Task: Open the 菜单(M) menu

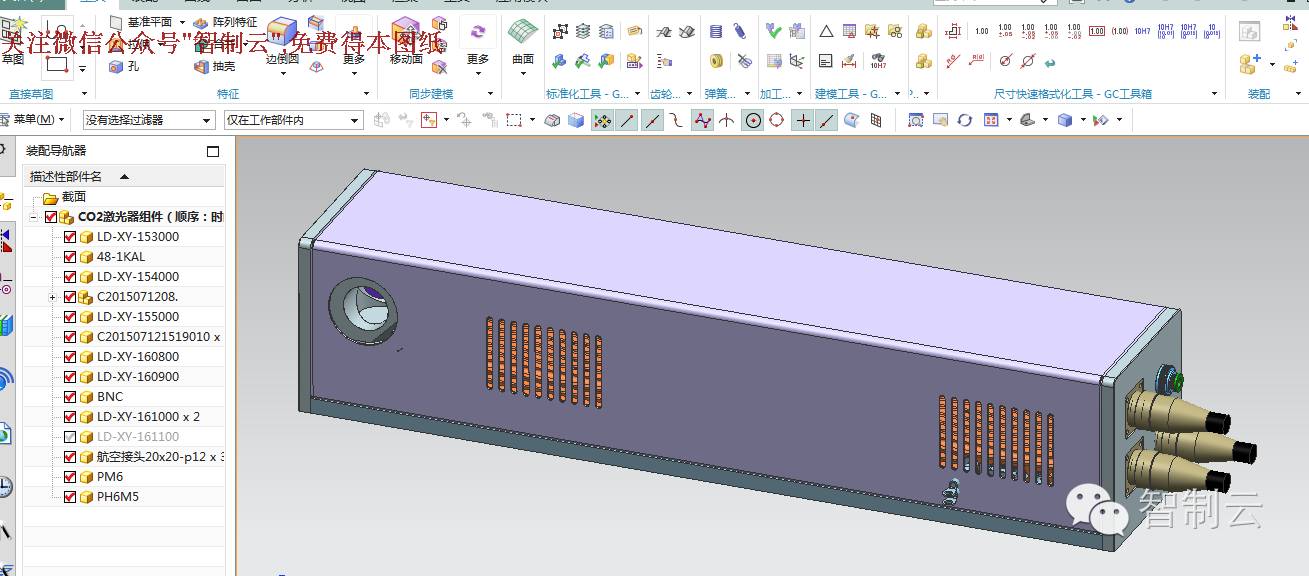Action: (x=34, y=120)
